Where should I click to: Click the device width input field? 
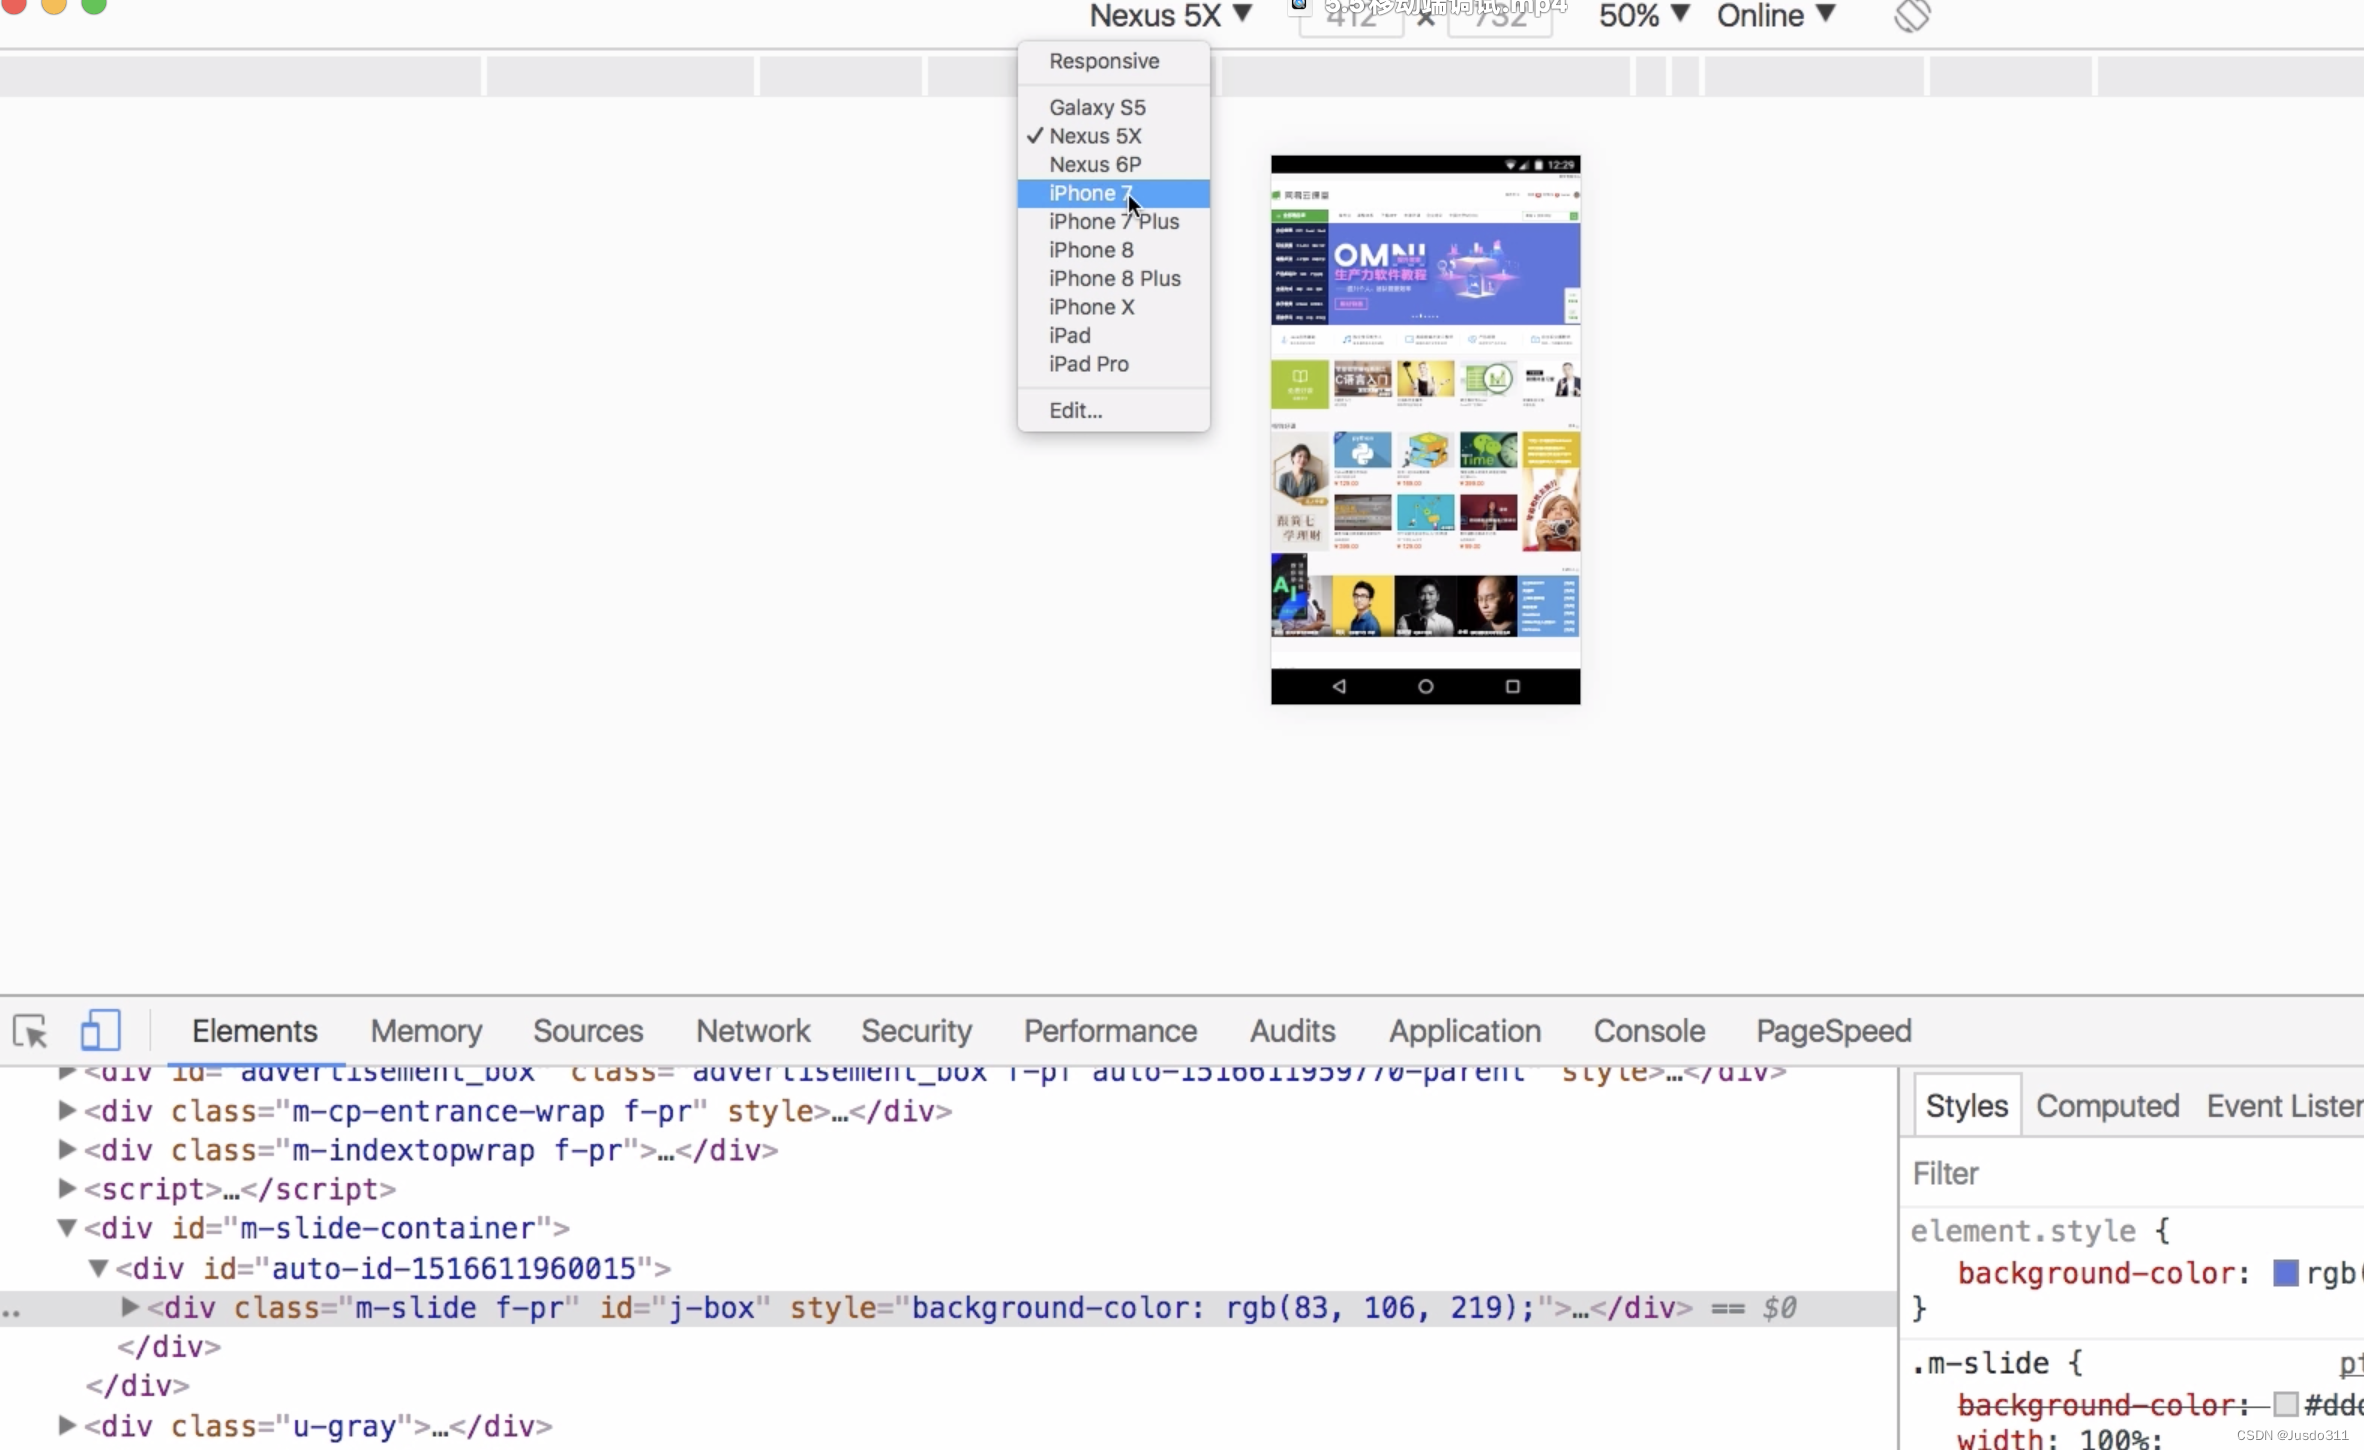(x=1351, y=17)
